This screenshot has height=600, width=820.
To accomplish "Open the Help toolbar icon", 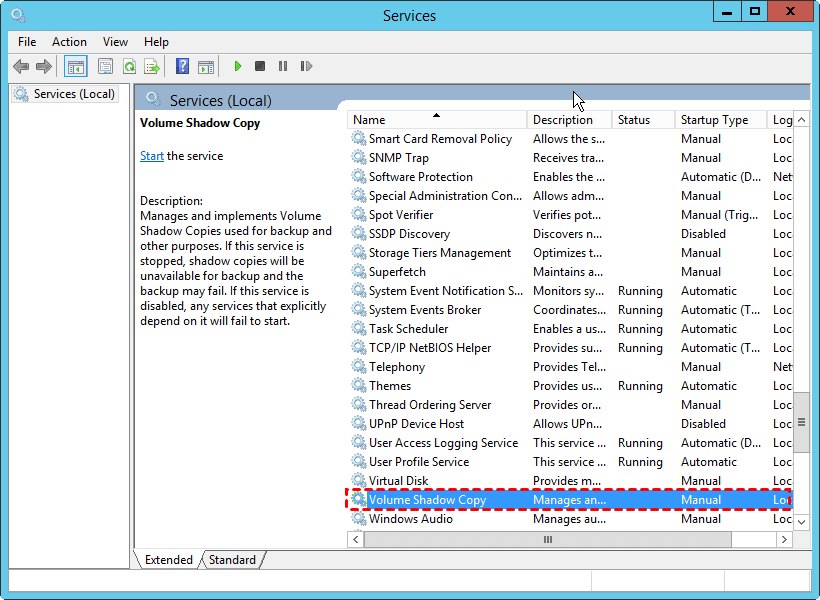I will [182, 67].
